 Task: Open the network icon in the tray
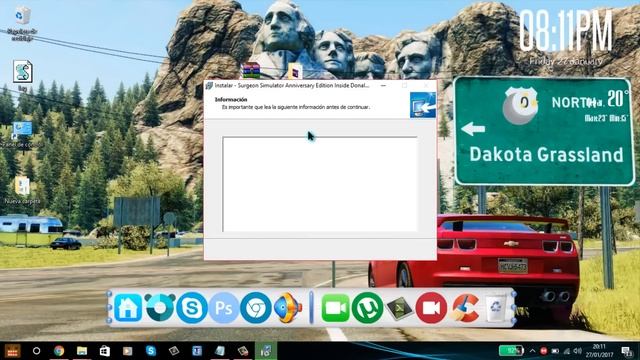566,351
